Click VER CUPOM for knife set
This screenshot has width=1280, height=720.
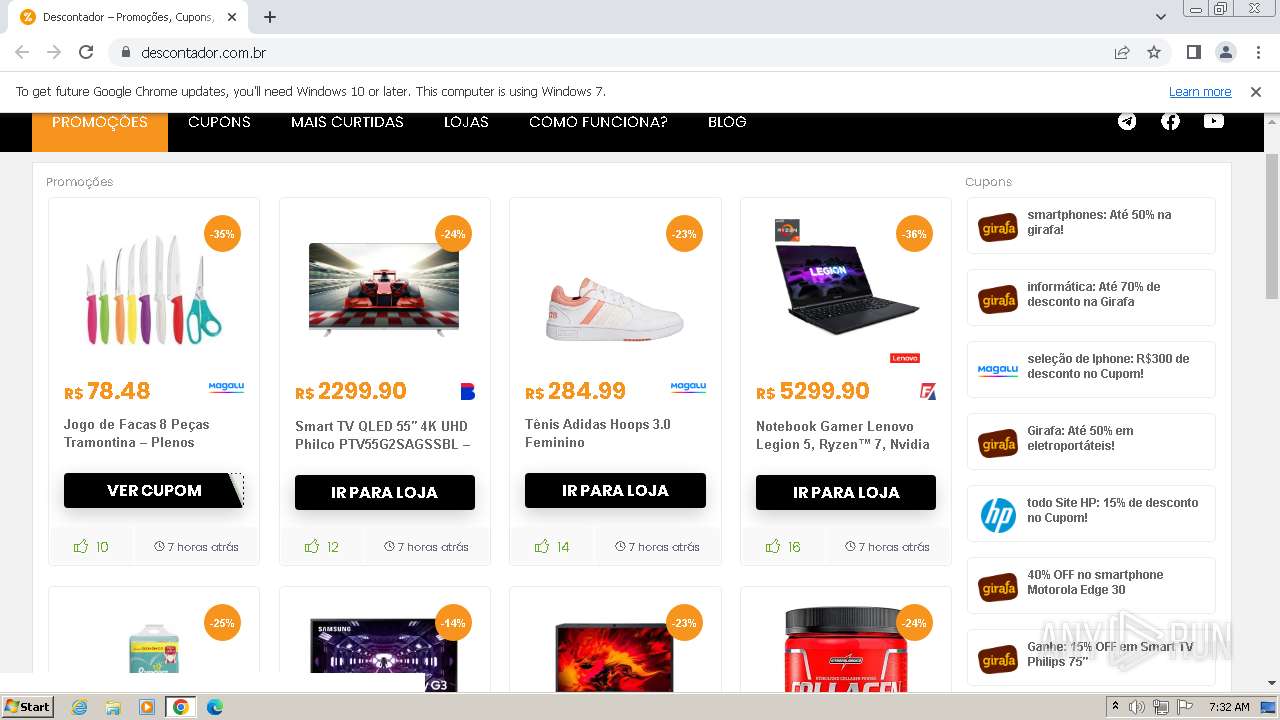tap(154, 491)
